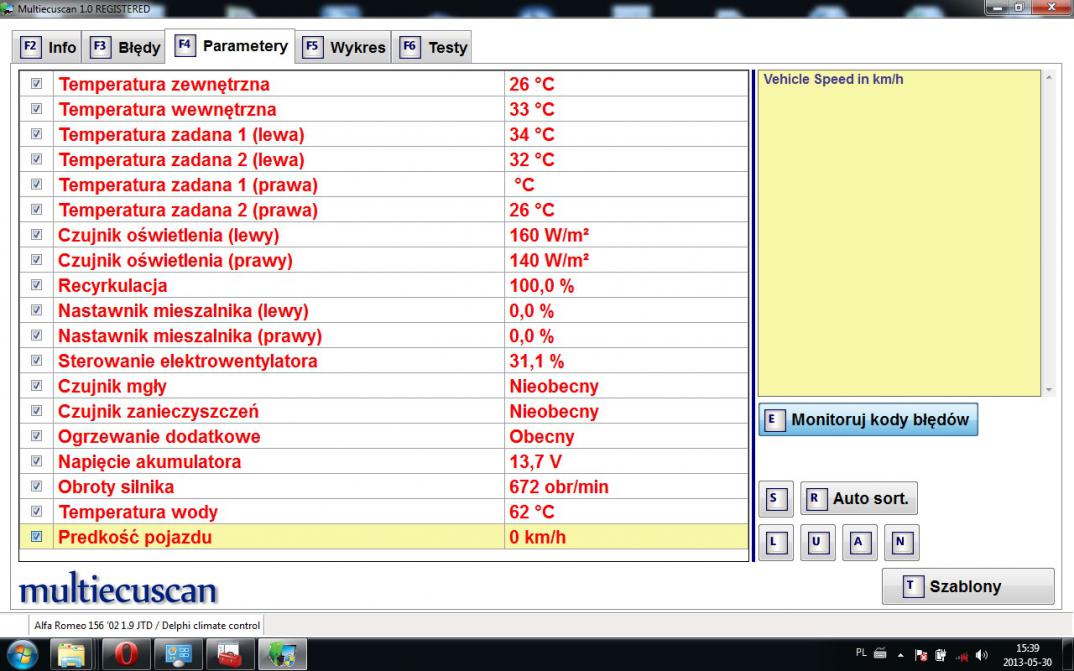Viewport: 1074px width, 671px height.
Task: Toggle Ogrzewanie dodatkowe checkbox
Action: tap(36, 436)
